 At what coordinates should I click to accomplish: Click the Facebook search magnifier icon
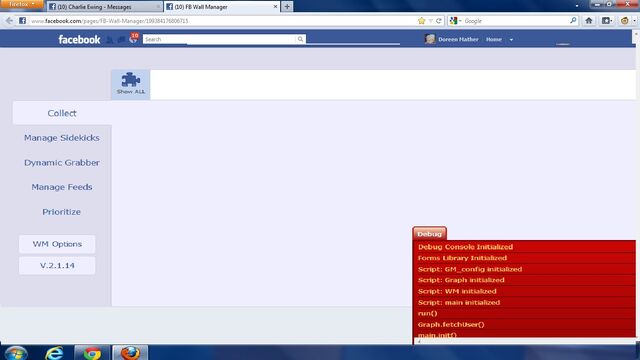pyautogui.click(x=300, y=39)
